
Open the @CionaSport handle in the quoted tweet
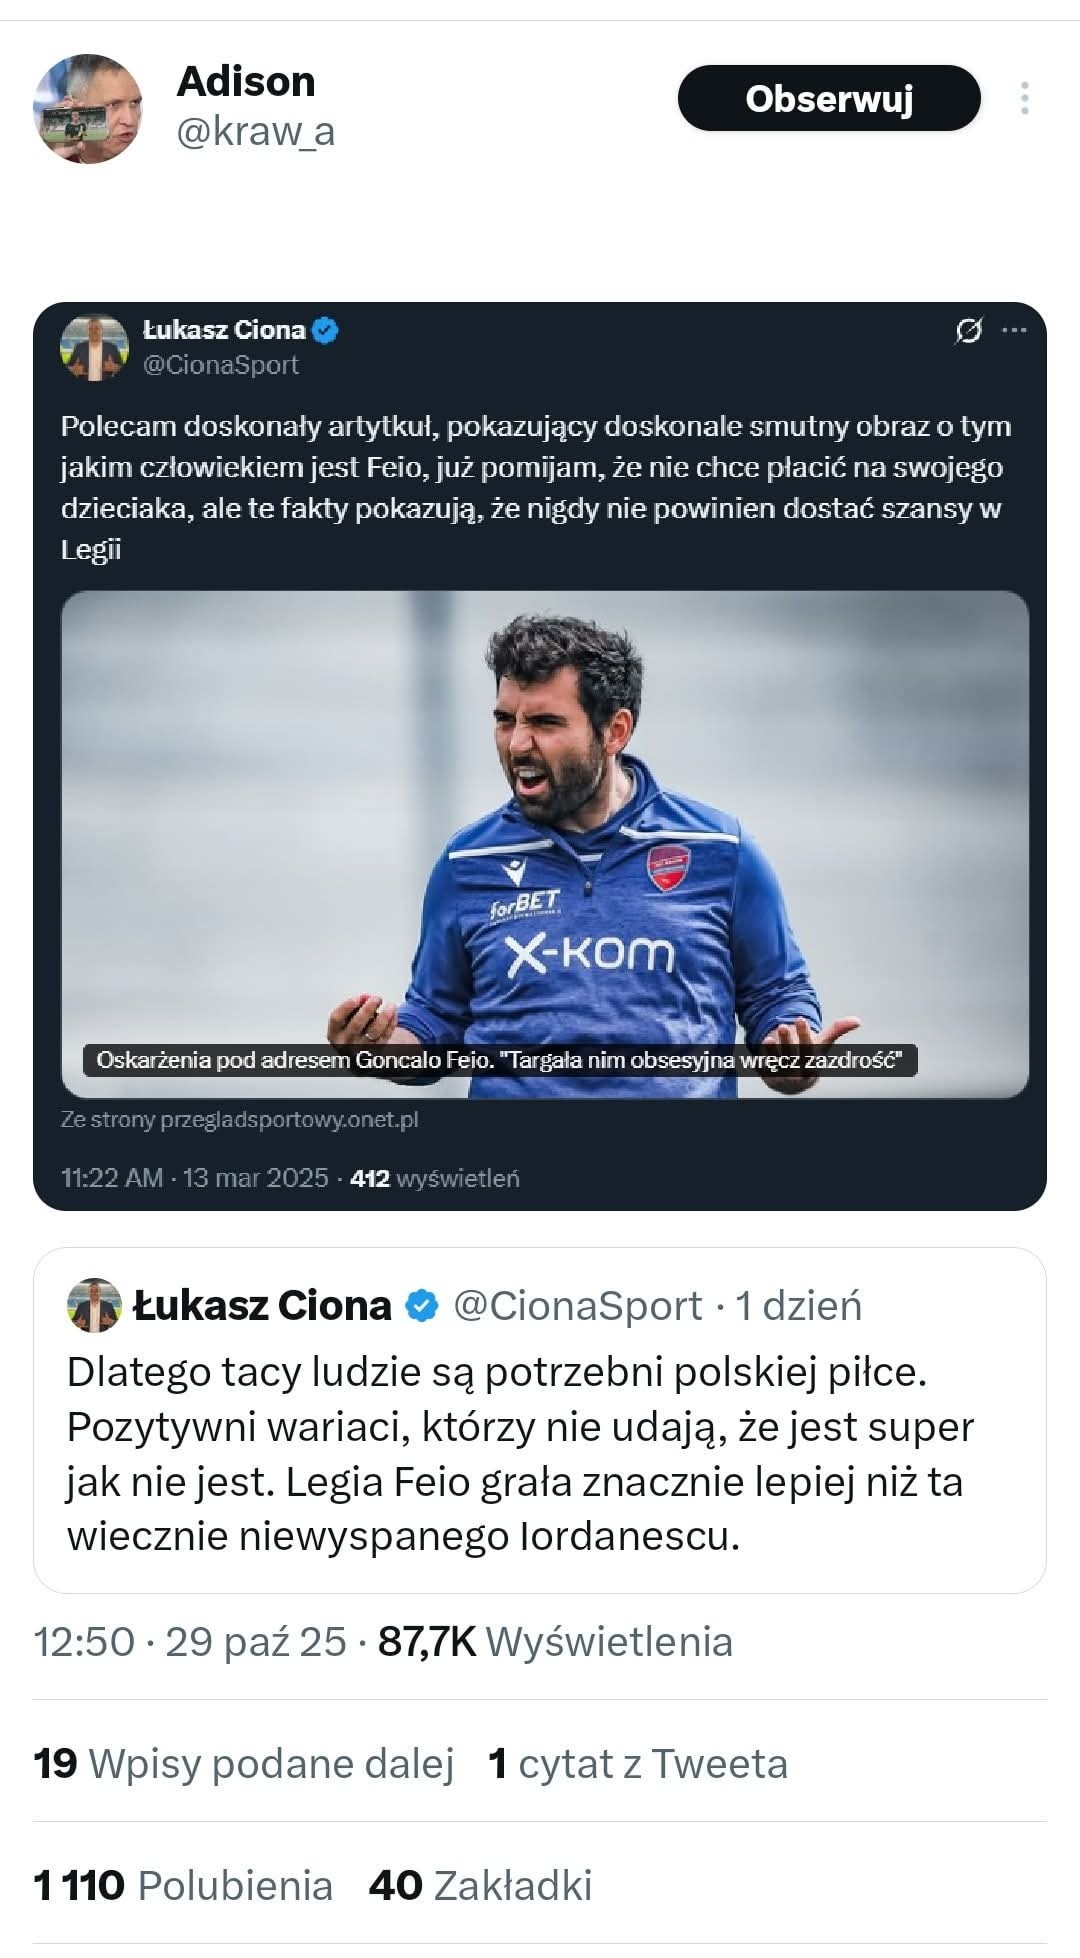click(x=578, y=1306)
